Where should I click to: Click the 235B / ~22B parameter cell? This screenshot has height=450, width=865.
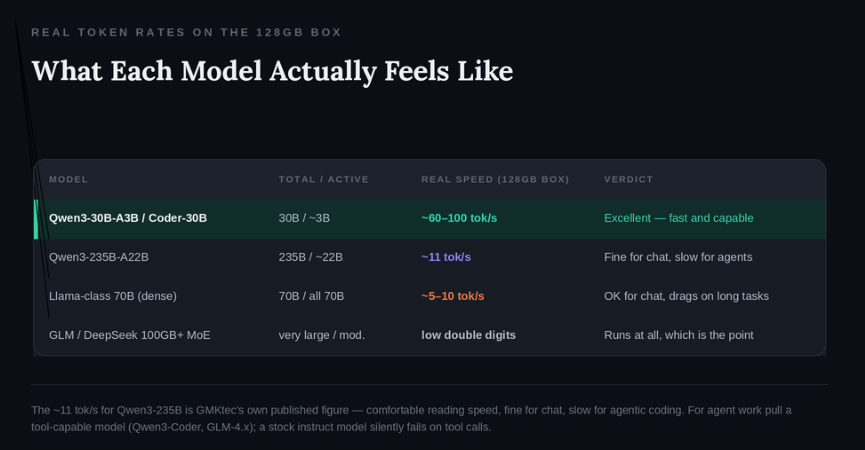311,257
